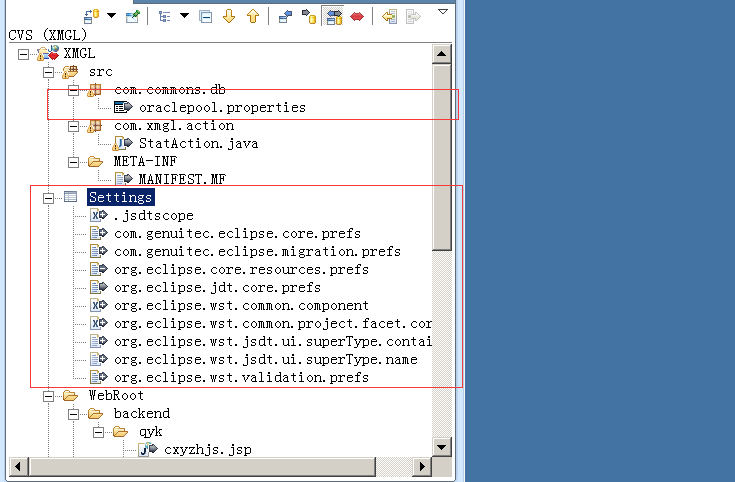Collapse the com.xmgl.action package

[x=73, y=126]
